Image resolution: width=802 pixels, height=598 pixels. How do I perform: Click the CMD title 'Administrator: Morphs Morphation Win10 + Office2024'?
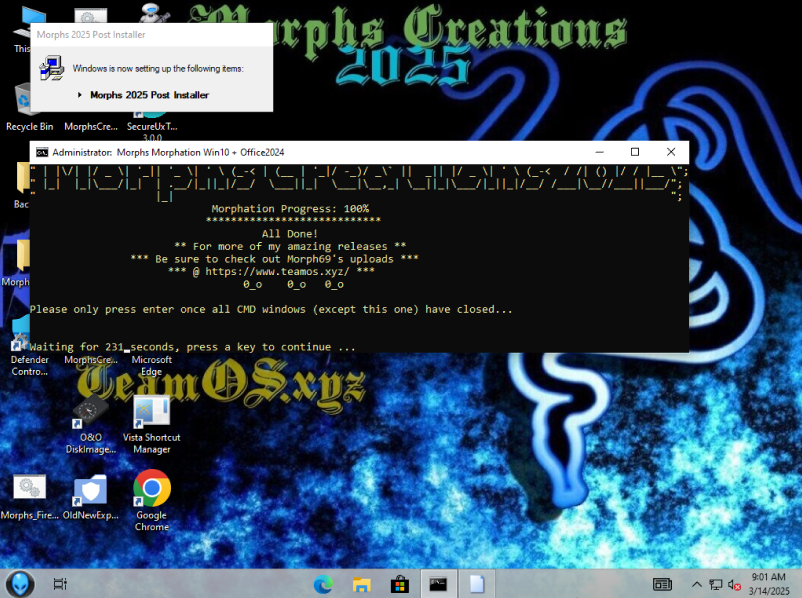click(168, 152)
